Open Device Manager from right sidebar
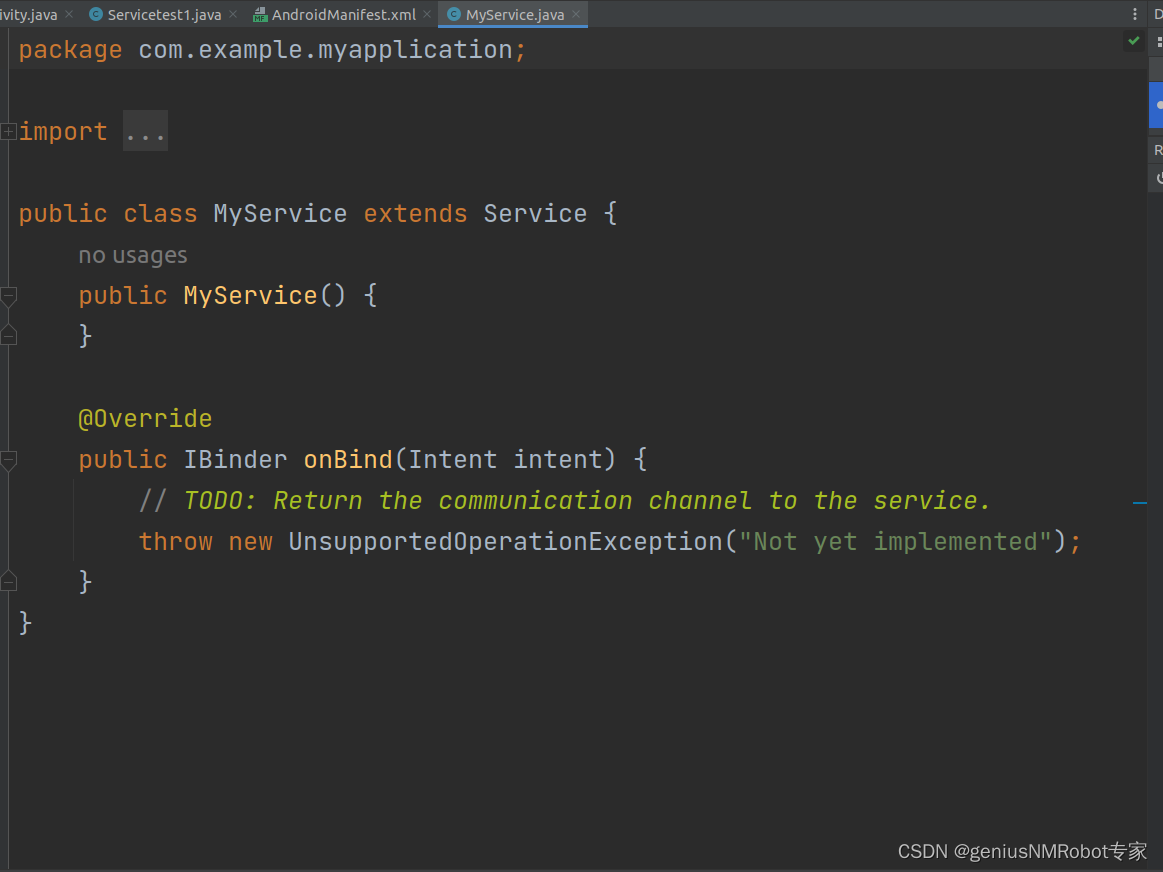This screenshot has width=1163, height=872. click(x=1157, y=14)
